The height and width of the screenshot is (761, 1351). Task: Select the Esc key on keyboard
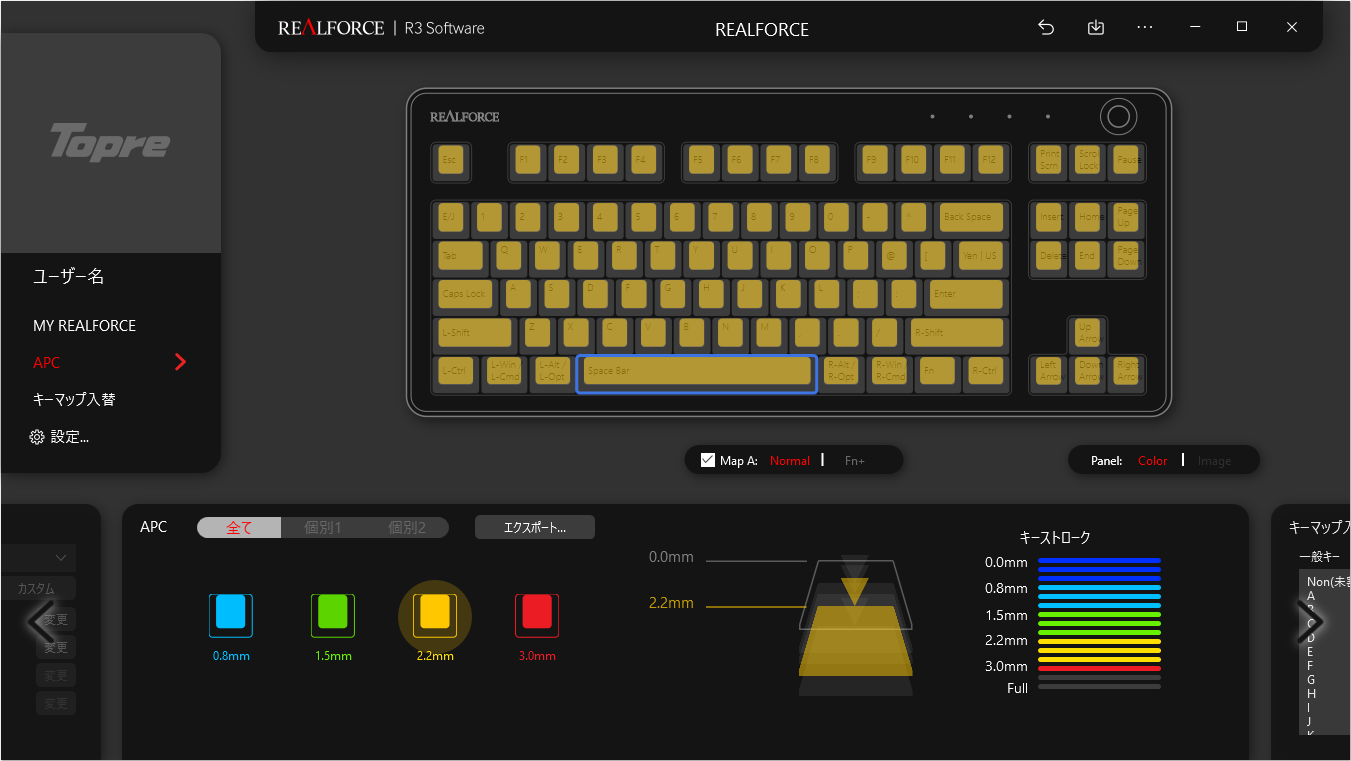click(x=451, y=160)
